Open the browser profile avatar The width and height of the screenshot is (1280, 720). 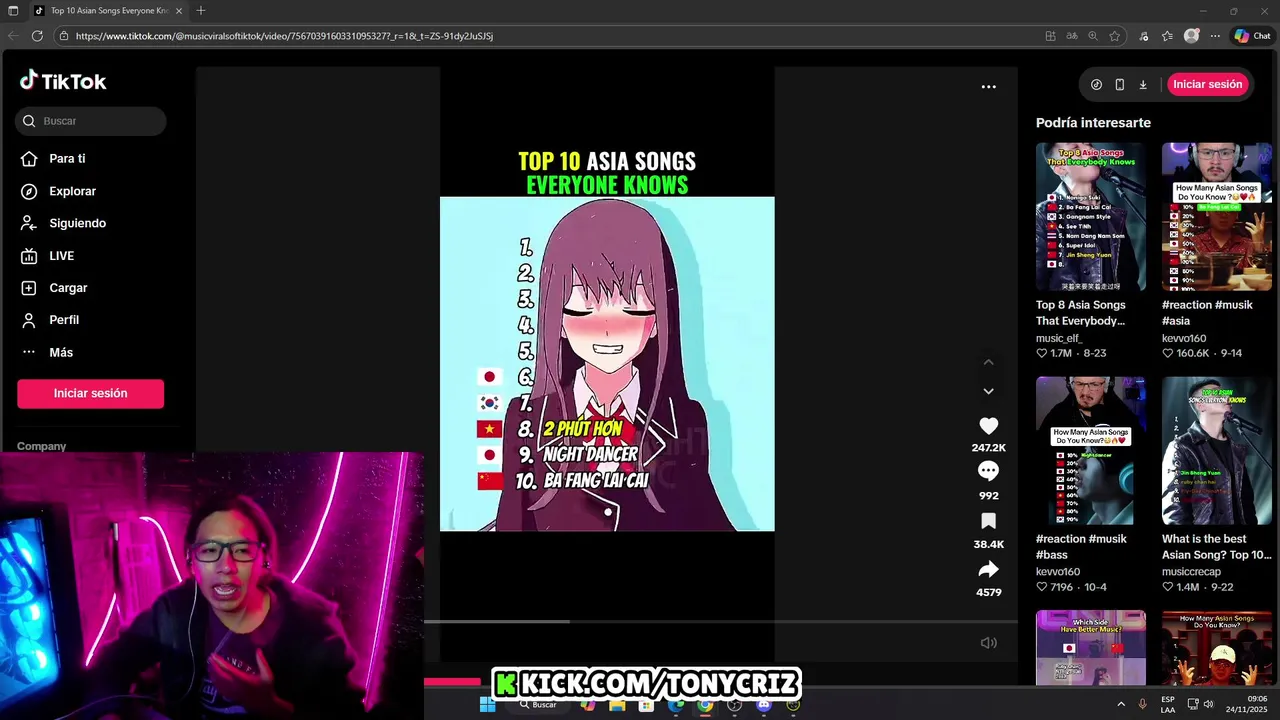[1191, 36]
